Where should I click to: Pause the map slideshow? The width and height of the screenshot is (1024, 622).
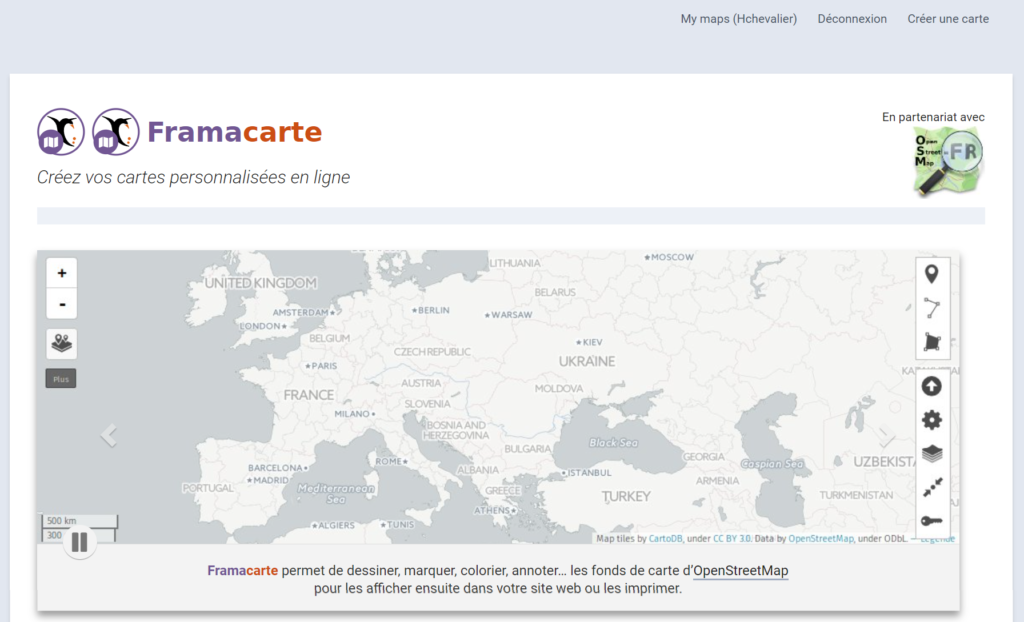click(x=80, y=542)
